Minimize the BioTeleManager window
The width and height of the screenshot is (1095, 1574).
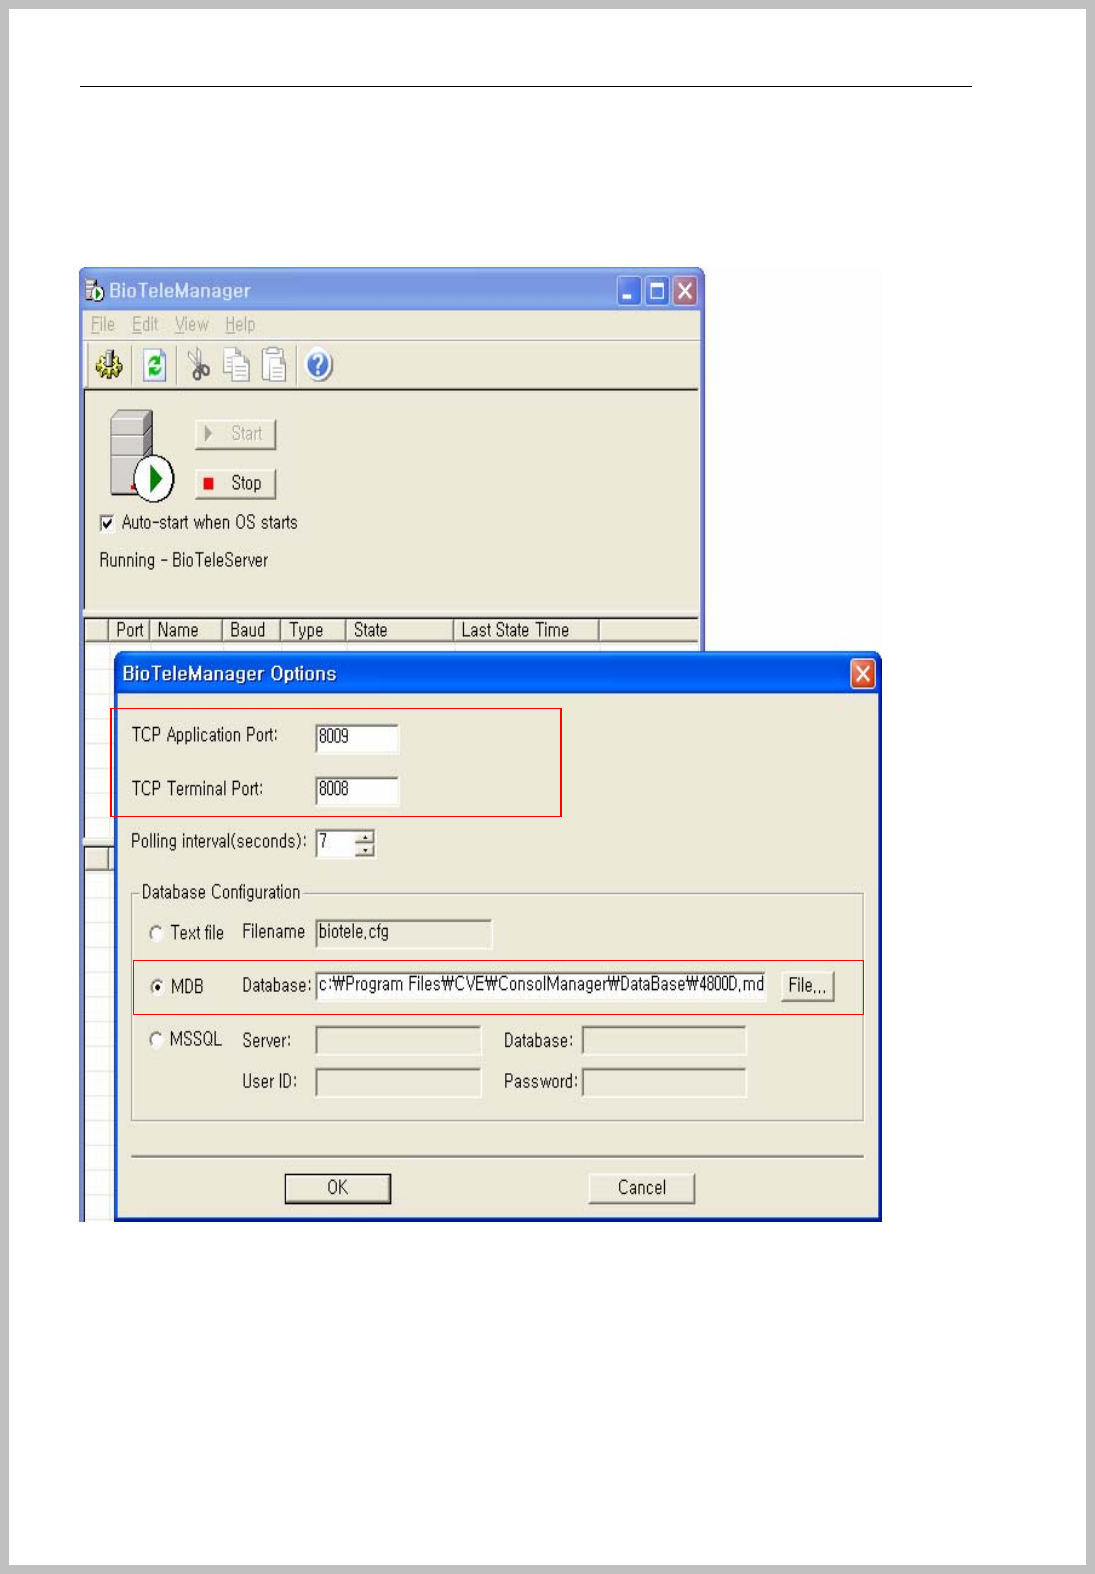pyautogui.click(x=629, y=291)
